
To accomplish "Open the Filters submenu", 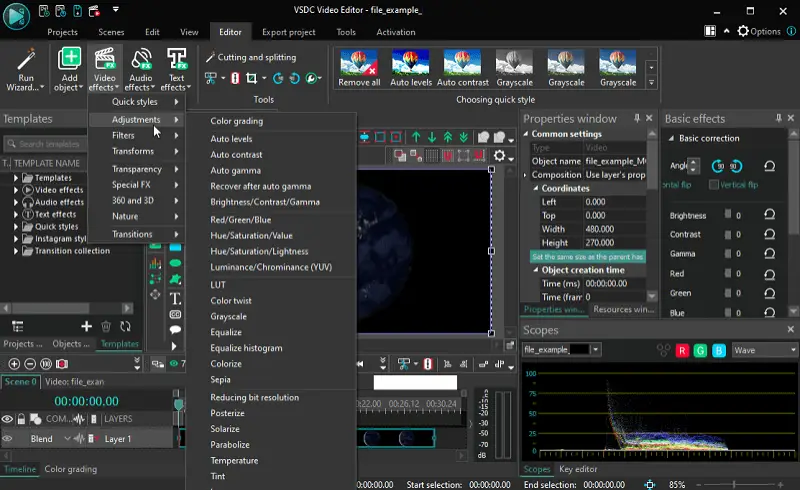I will coord(137,135).
